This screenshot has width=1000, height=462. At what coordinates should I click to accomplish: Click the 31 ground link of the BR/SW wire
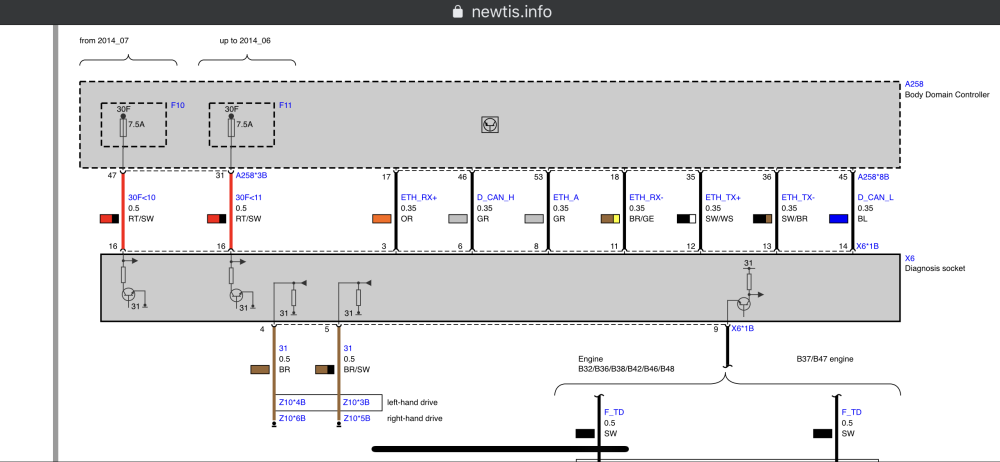point(348,348)
